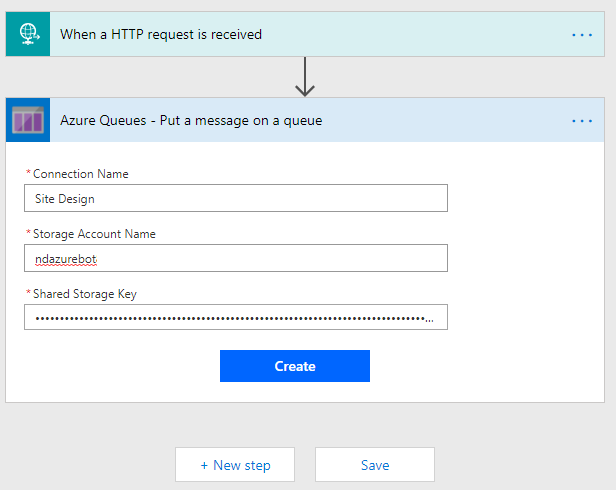Add a step with '+ New step'

[235, 464]
